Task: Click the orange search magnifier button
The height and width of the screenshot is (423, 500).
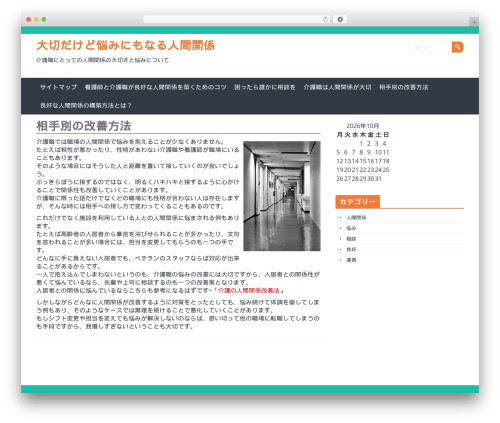Action: (x=458, y=47)
